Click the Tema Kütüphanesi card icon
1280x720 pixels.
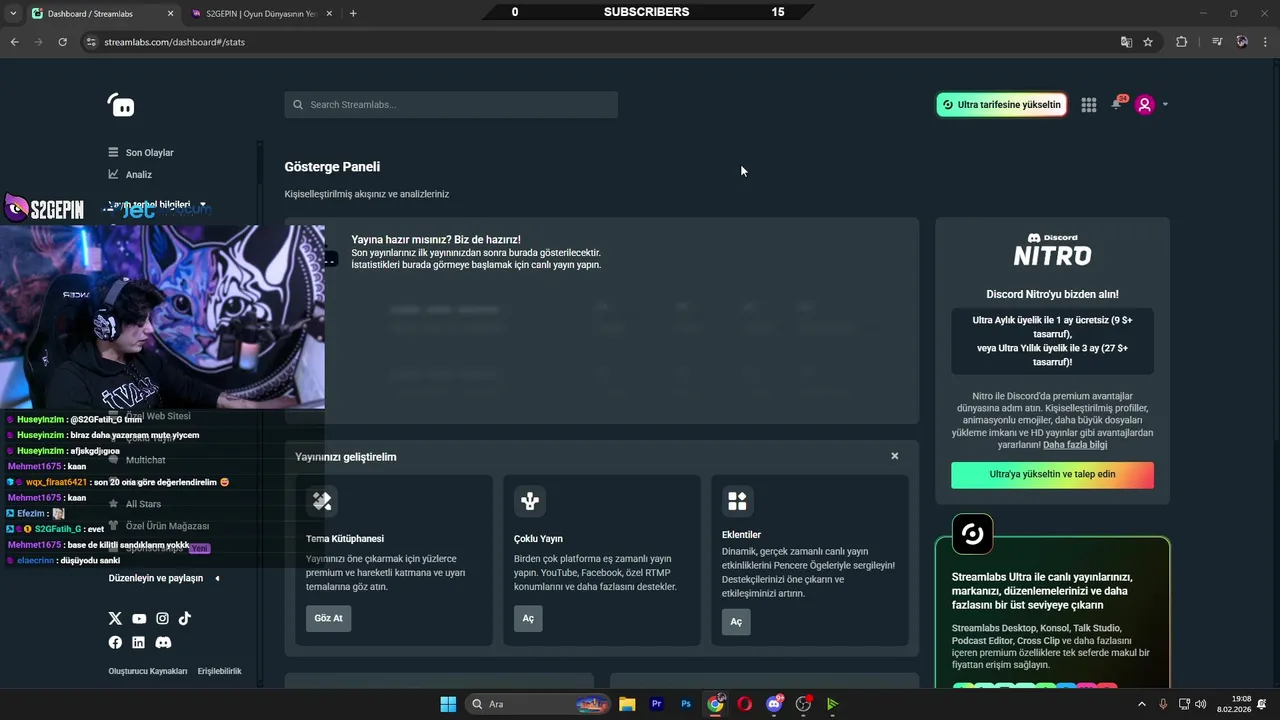click(x=322, y=501)
